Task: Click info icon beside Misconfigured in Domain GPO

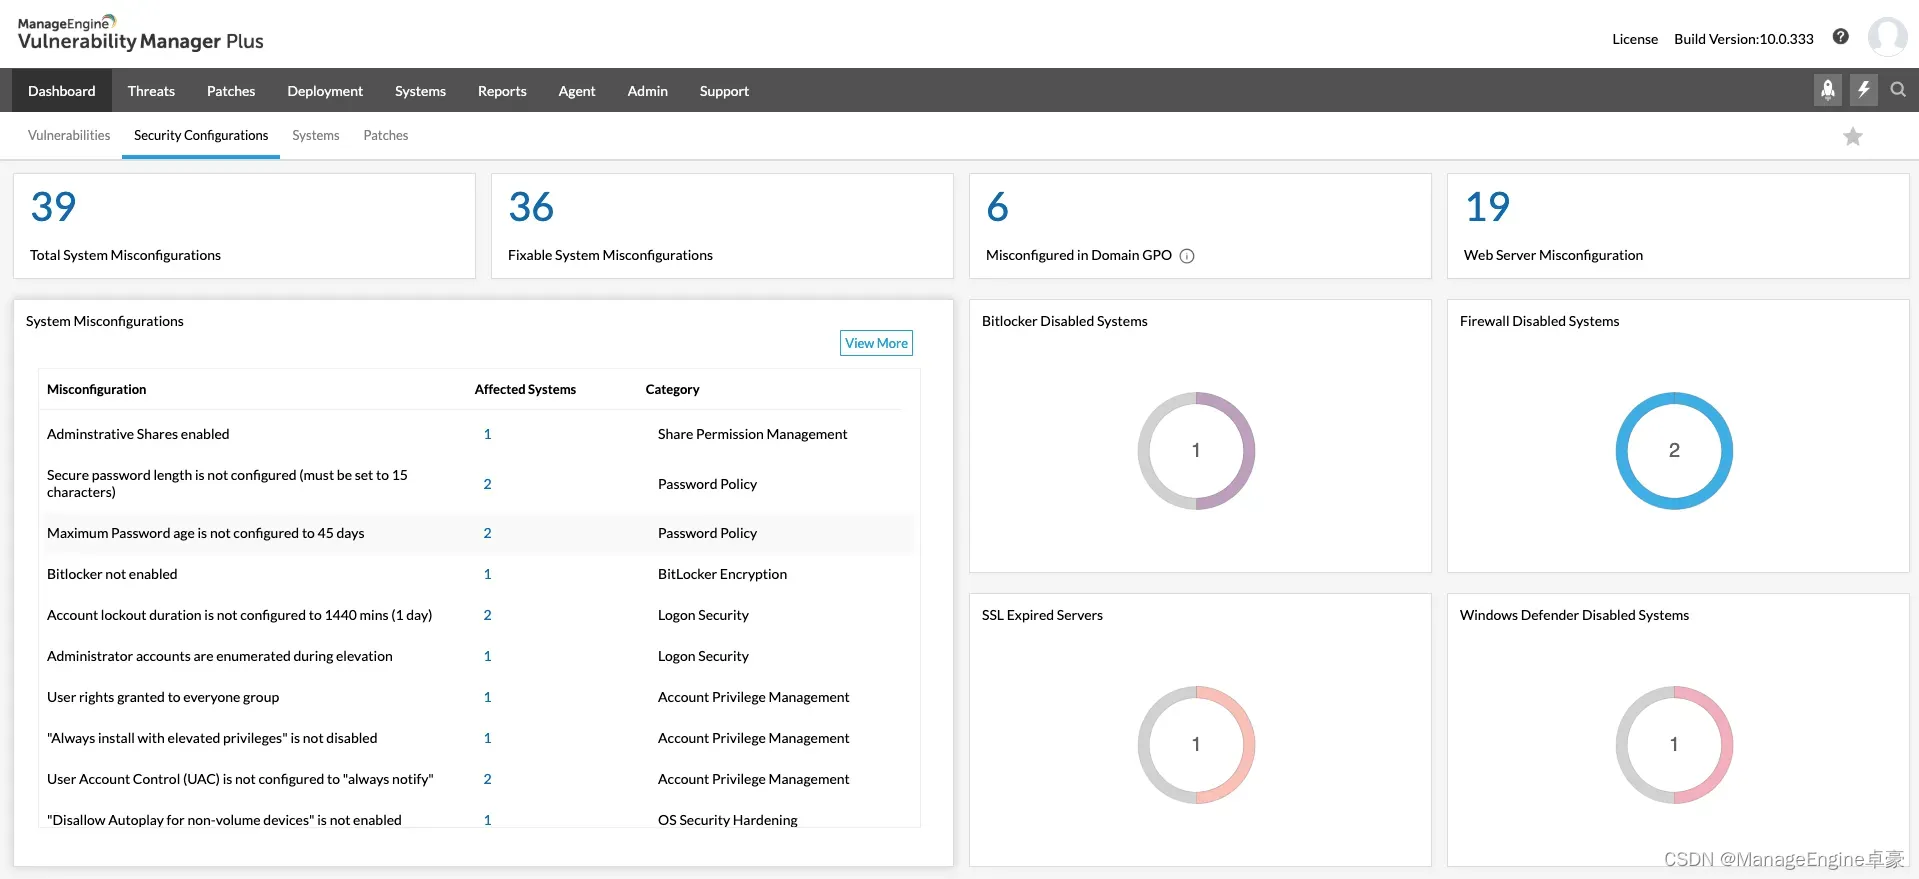Action: click(x=1187, y=256)
